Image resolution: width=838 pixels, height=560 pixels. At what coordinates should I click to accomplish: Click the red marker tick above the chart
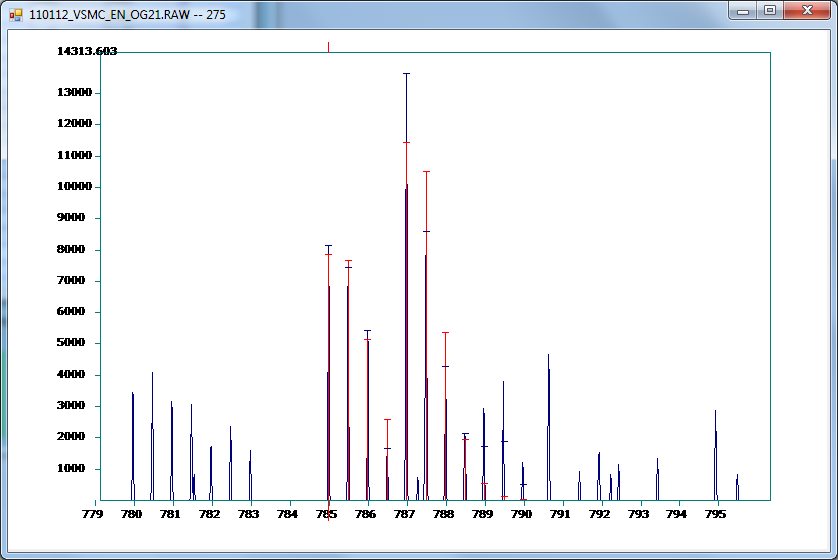329,46
